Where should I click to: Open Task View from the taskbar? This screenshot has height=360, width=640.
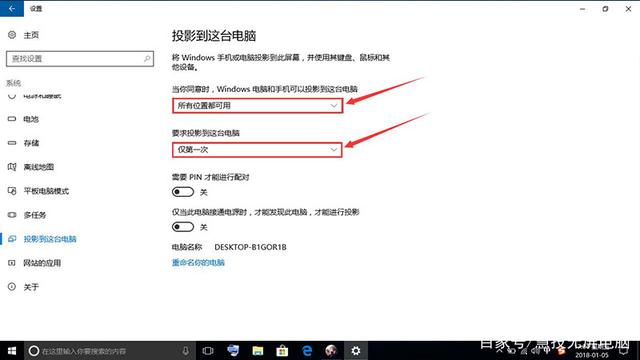click(208, 351)
